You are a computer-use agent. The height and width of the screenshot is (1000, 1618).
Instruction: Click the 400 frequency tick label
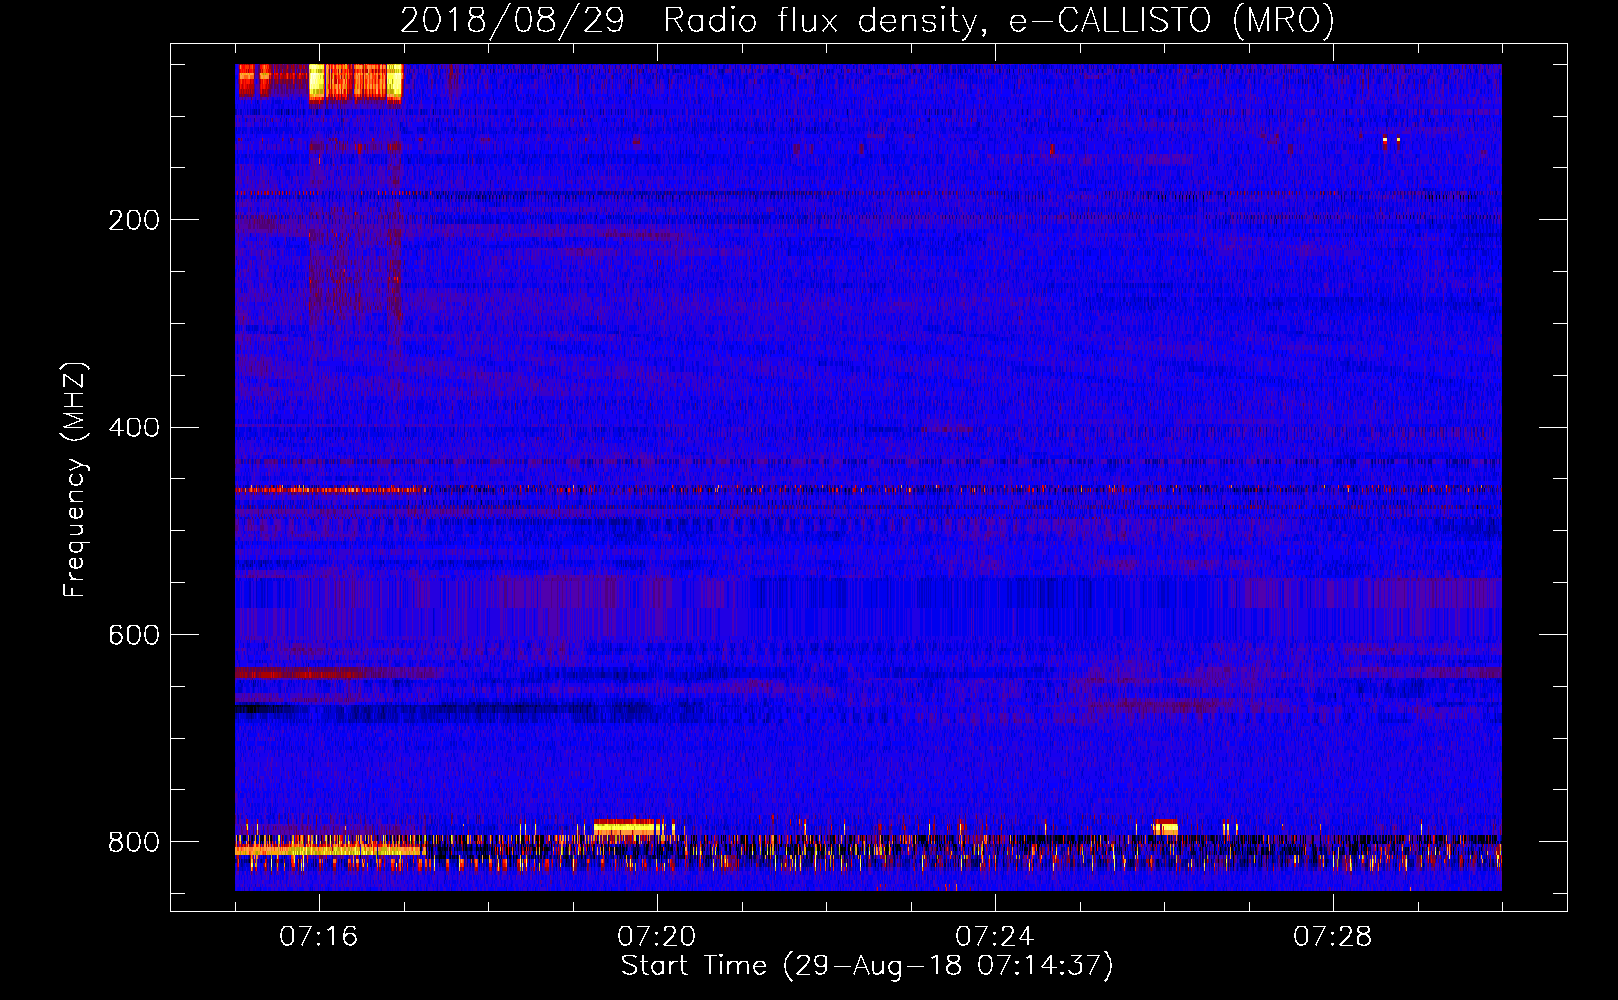[x=134, y=428]
